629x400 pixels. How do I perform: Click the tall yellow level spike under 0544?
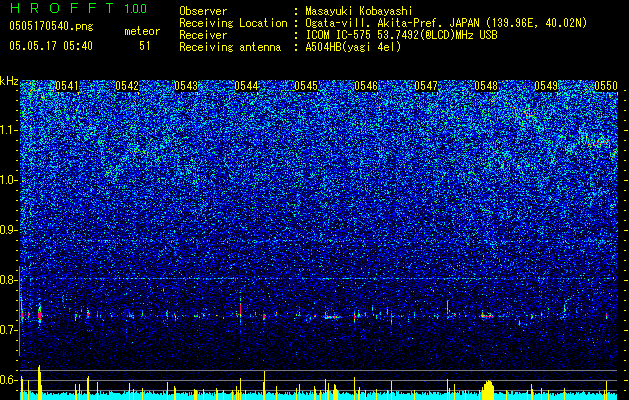point(264,385)
